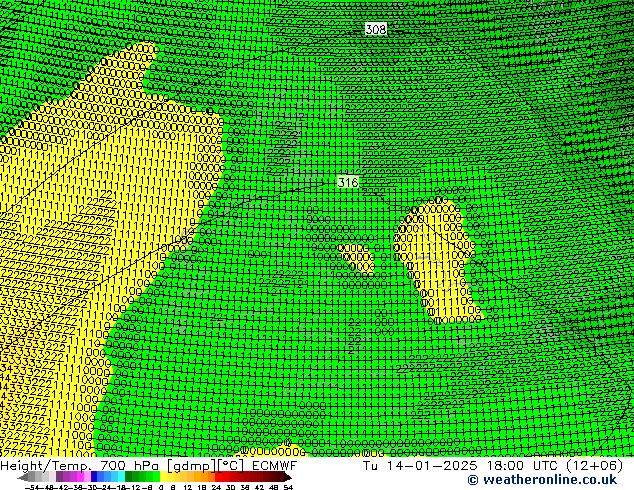The image size is (634, 490).
Task: Click the gray left arrow of the color scale
Action: click(23, 477)
